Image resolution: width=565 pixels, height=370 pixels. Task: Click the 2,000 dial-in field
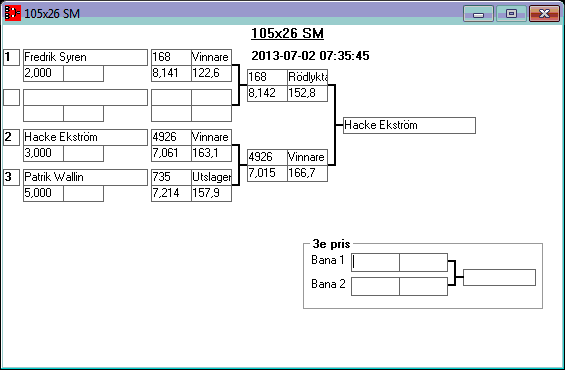(x=43, y=73)
